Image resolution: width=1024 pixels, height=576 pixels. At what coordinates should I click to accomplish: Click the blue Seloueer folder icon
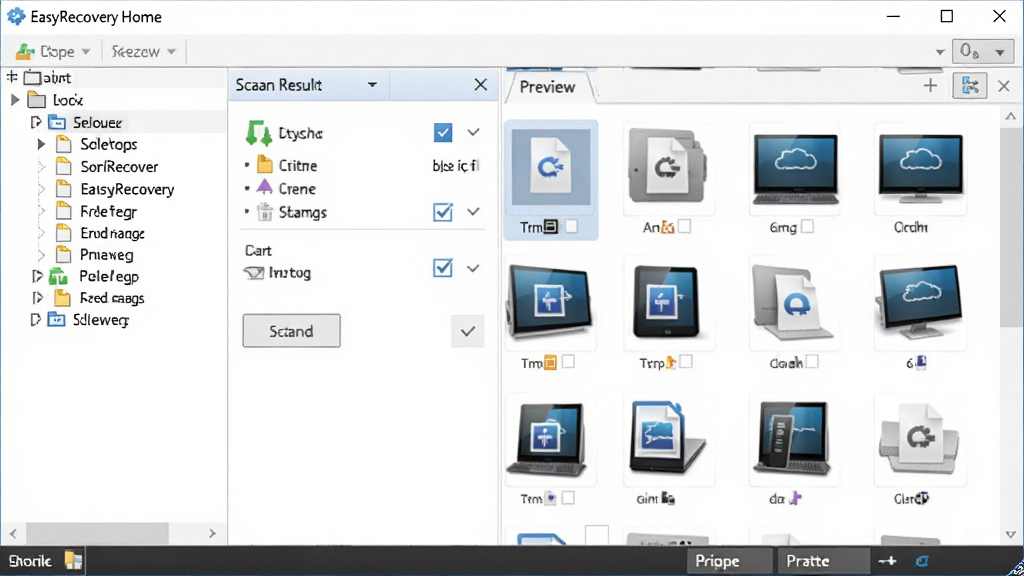tap(57, 122)
